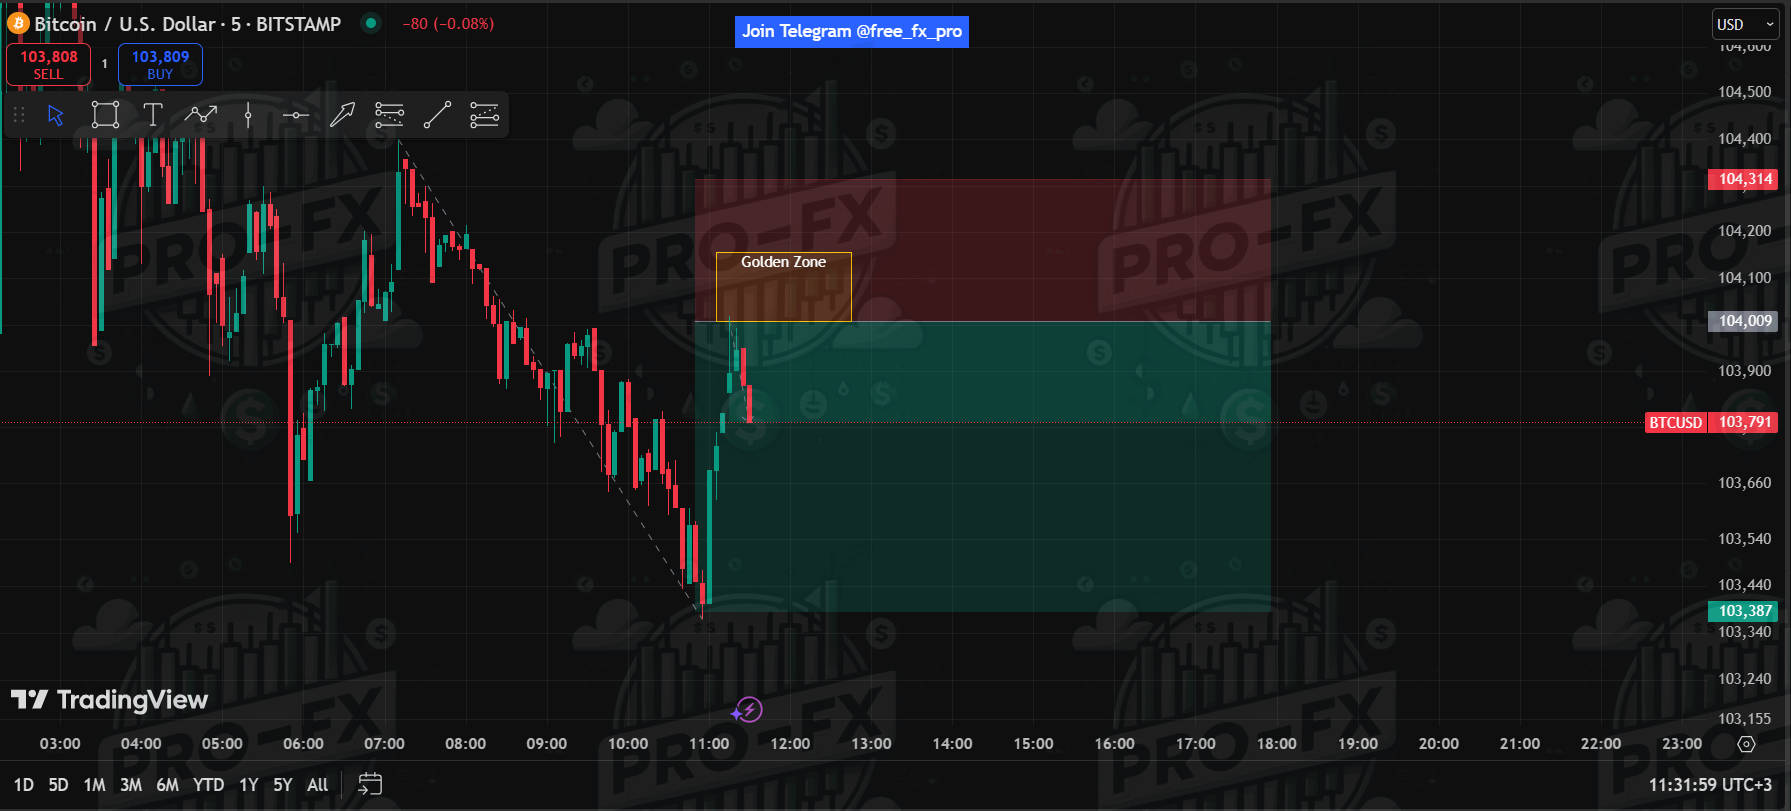Viewport: 1791px width, 811px height.
Task: Open the USD currency dropdown
Action: click(x=1745, y=24)
